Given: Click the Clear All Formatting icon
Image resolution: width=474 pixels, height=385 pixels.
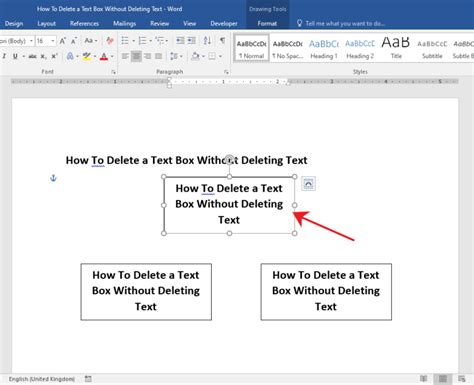Looking at the screenshot, I should pyautogui.click(x=110, y=41).
